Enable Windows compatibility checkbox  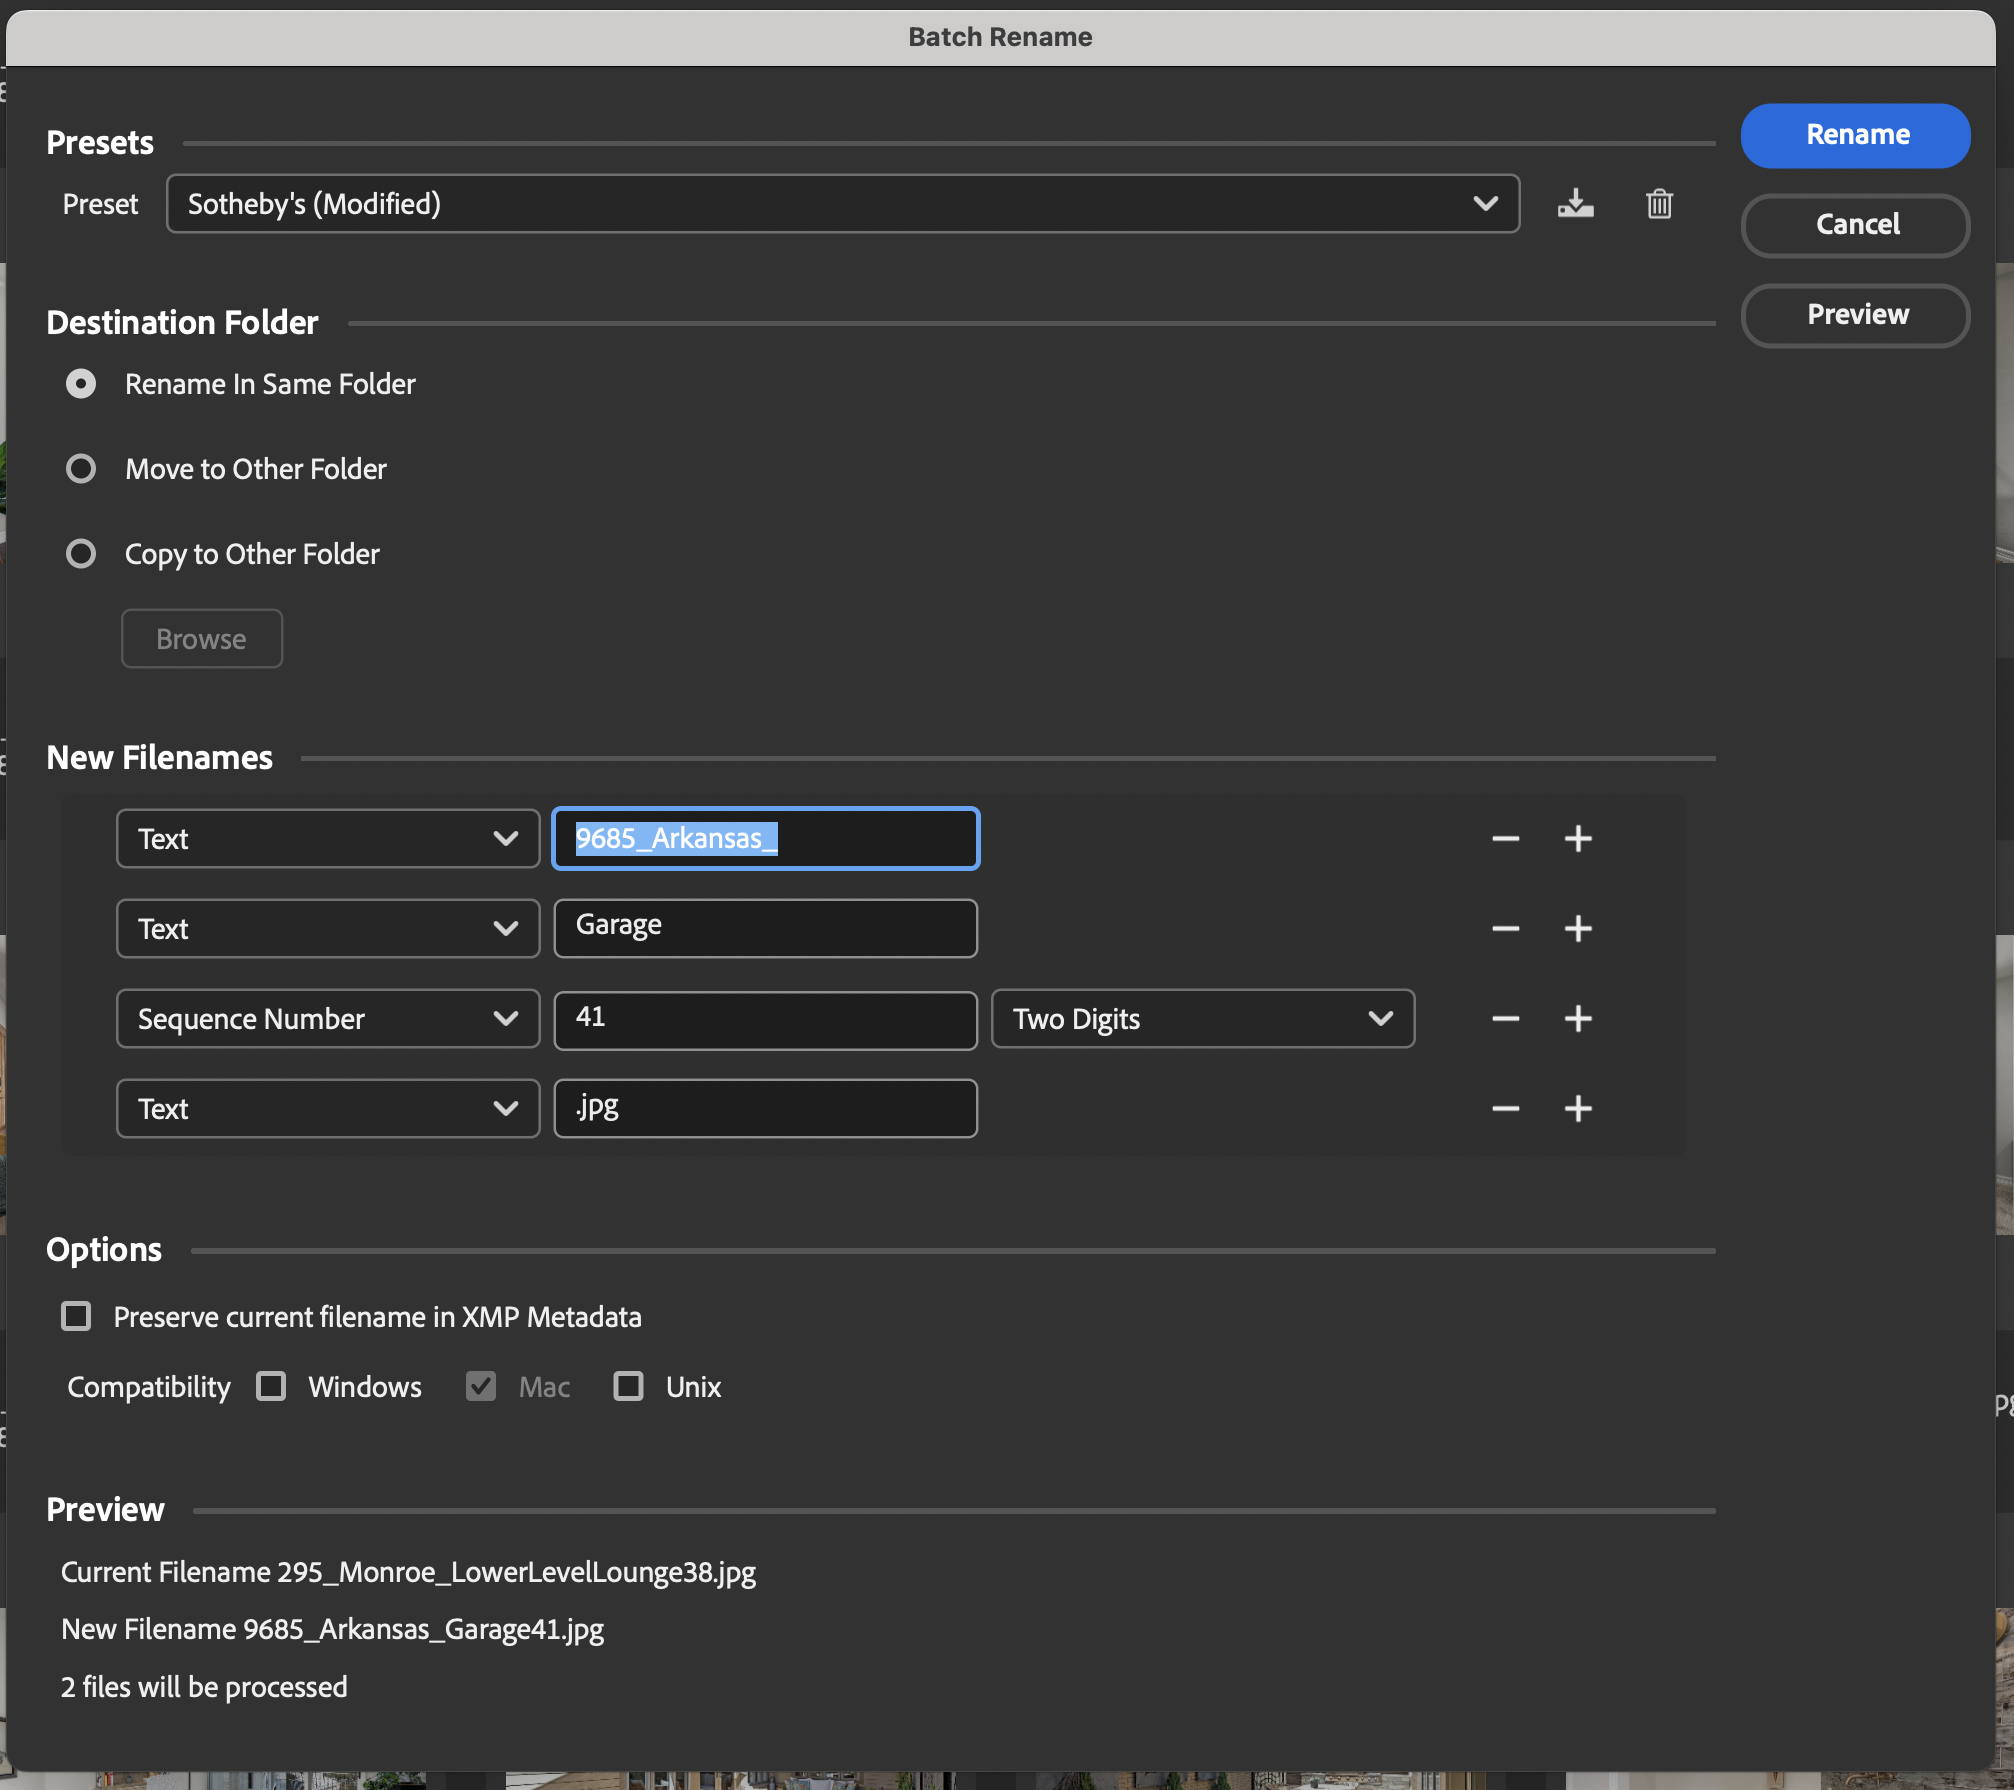click(271, 1386)
